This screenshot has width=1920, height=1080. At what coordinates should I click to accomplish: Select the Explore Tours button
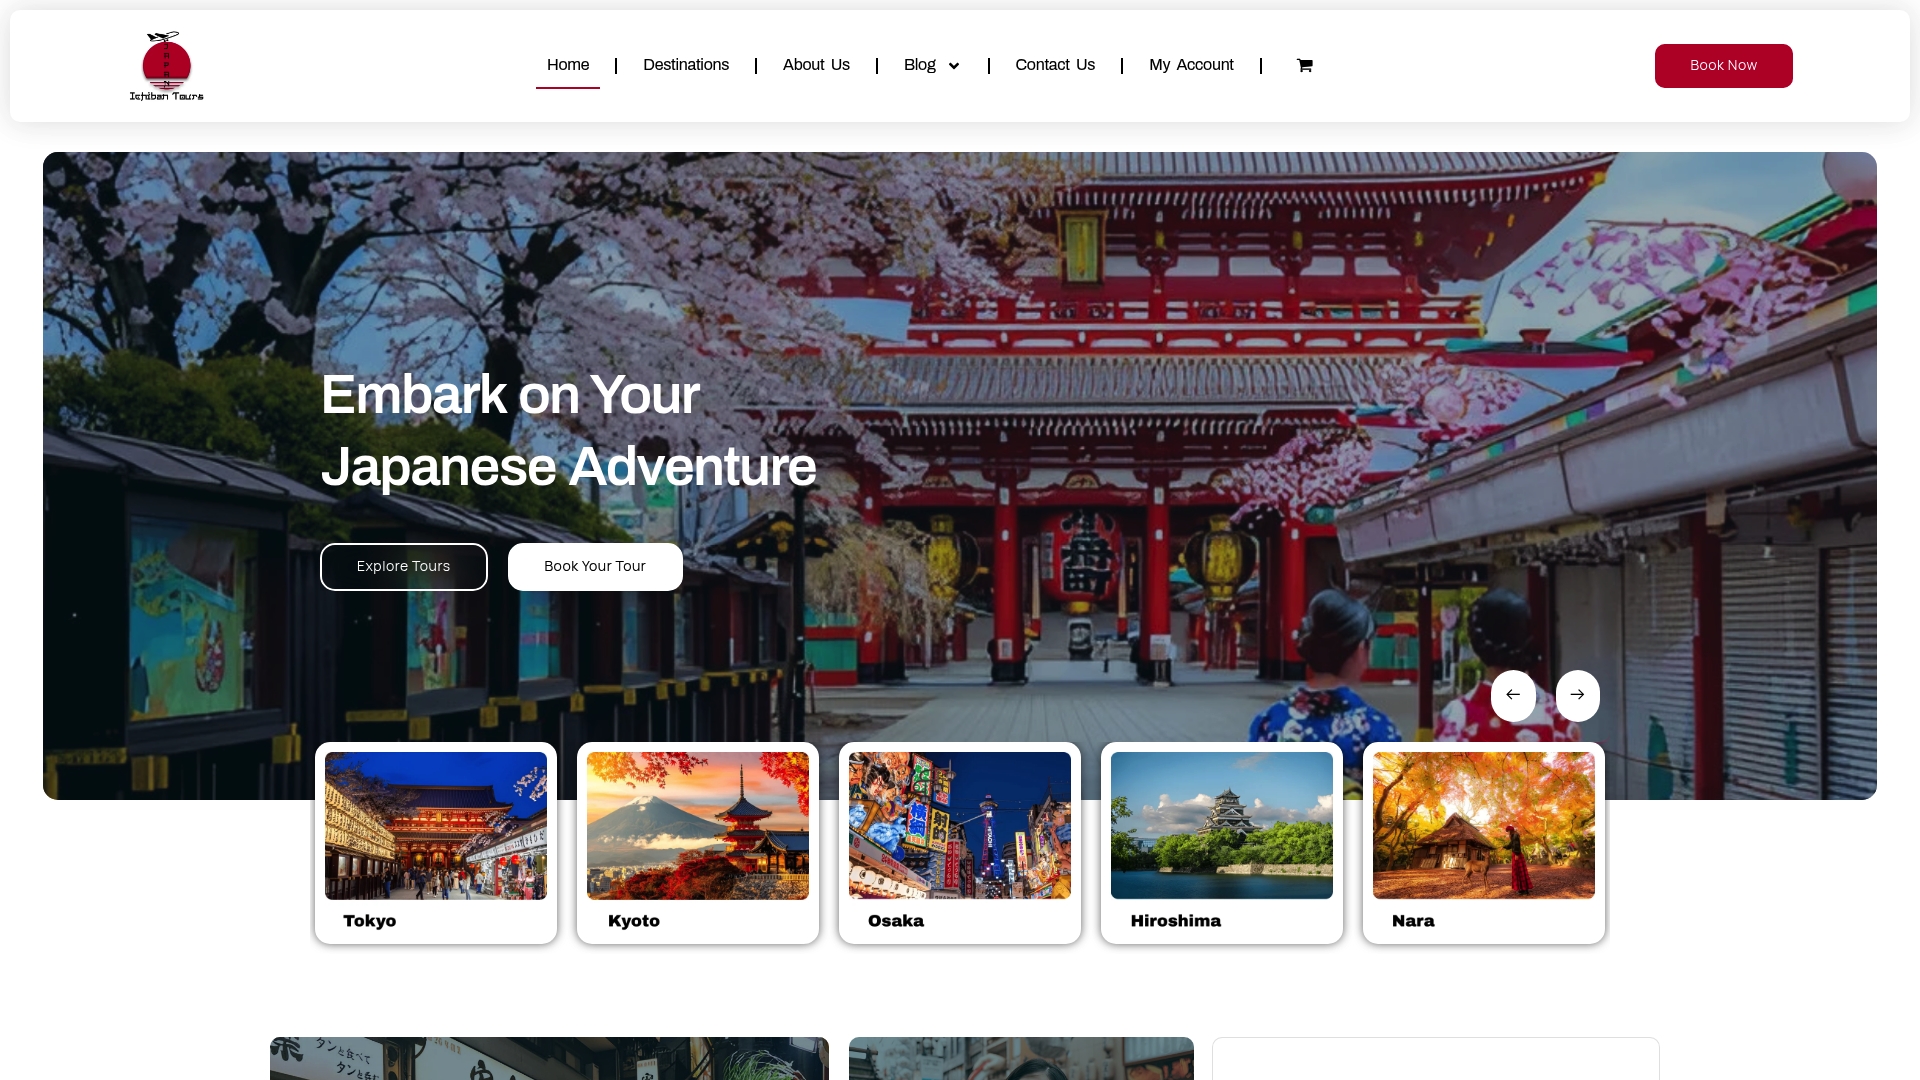(403, 566)
